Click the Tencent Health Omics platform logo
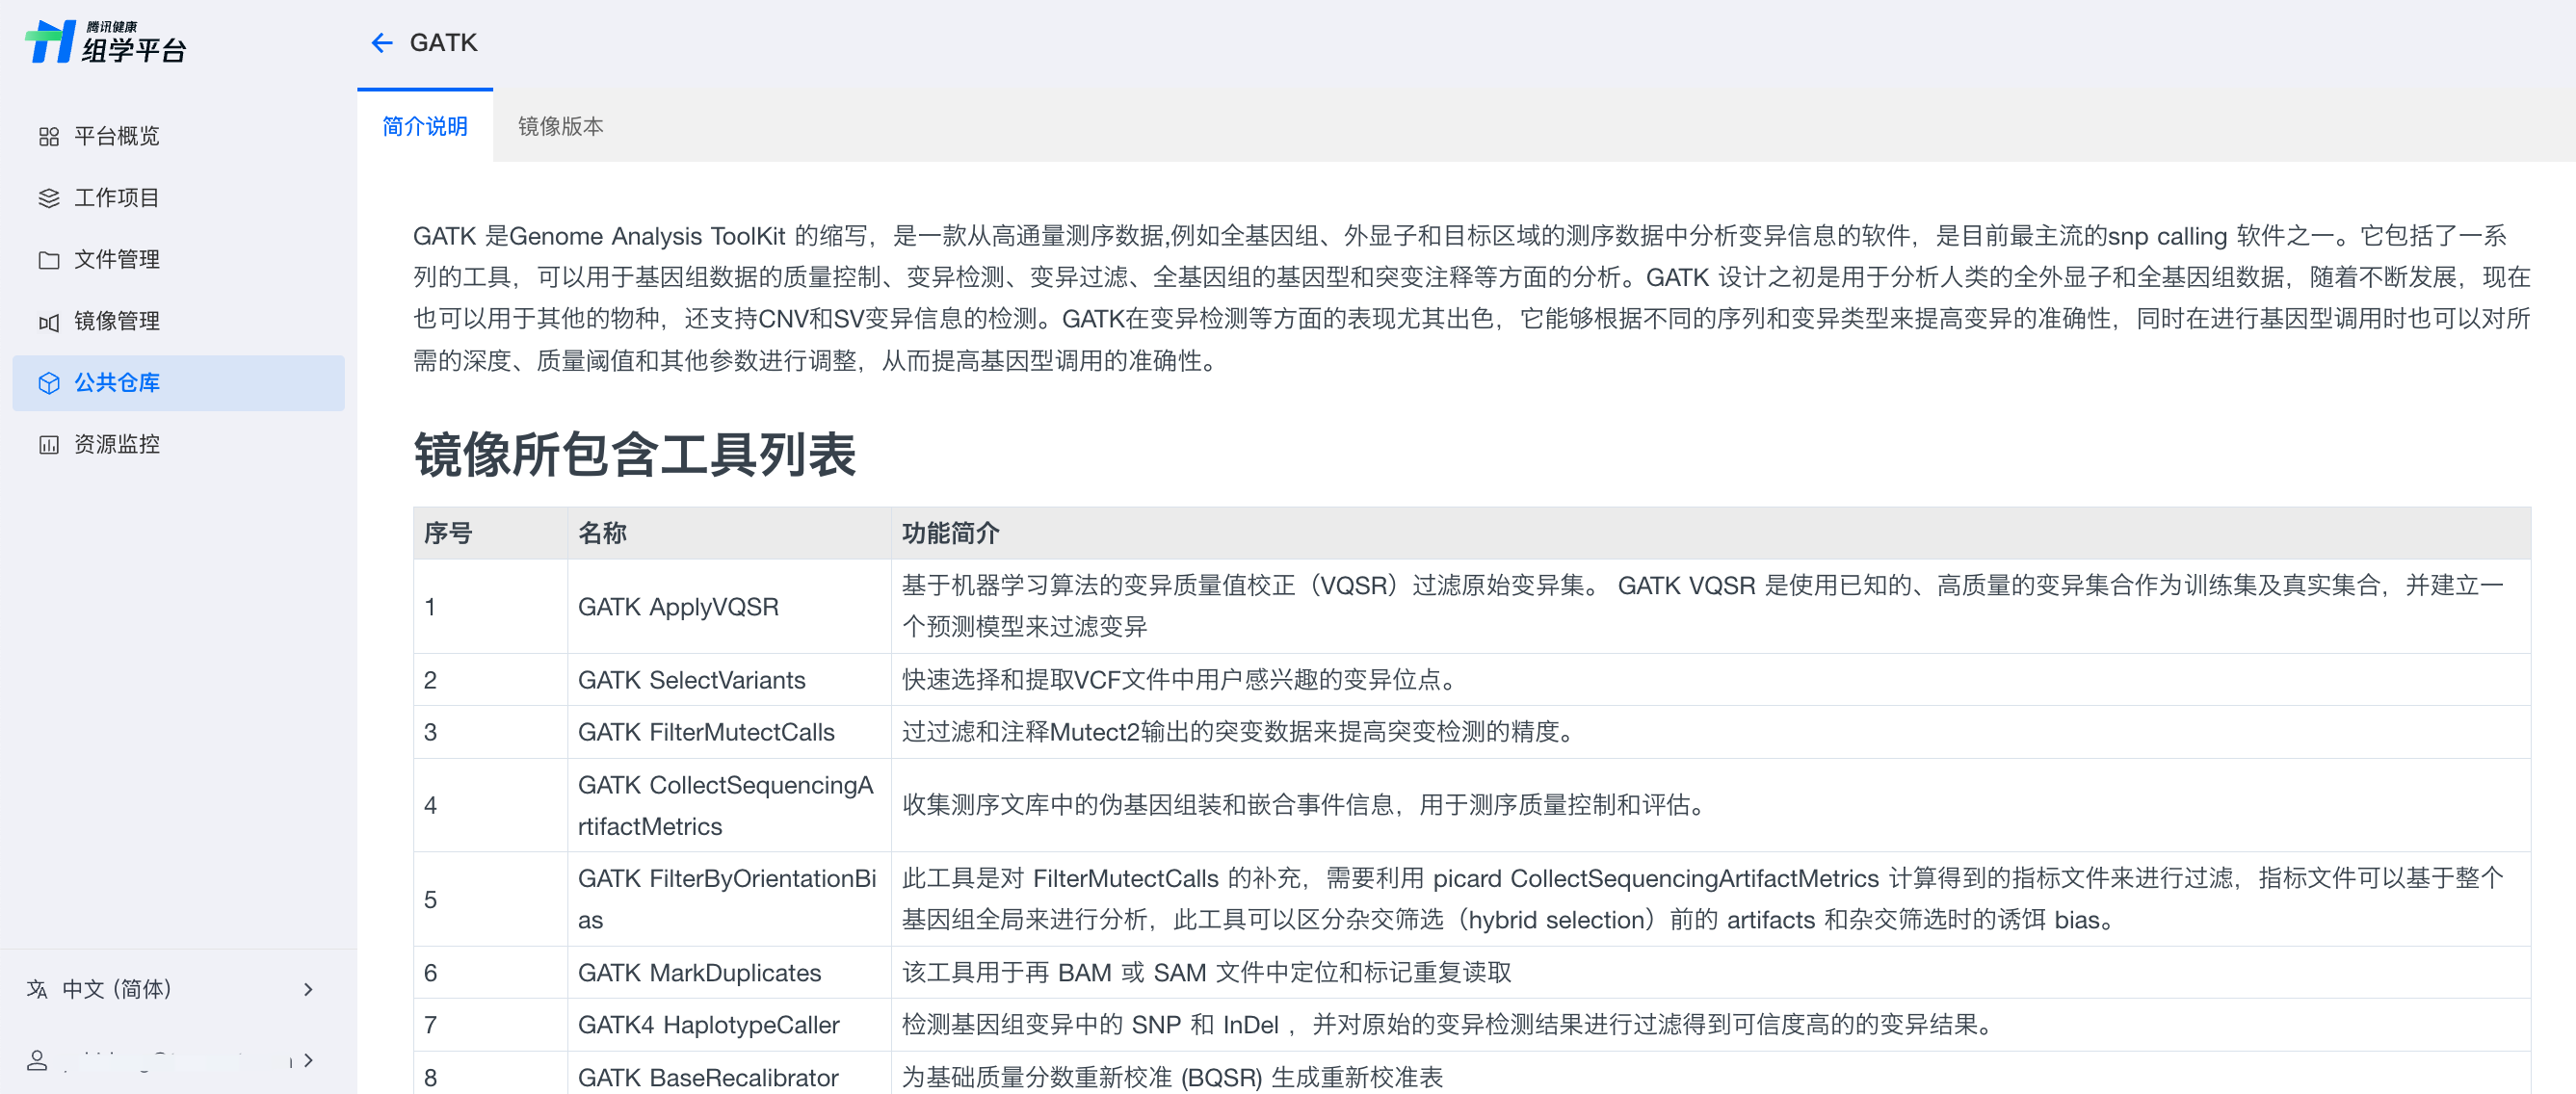2576x1094 pixels. 106,42
